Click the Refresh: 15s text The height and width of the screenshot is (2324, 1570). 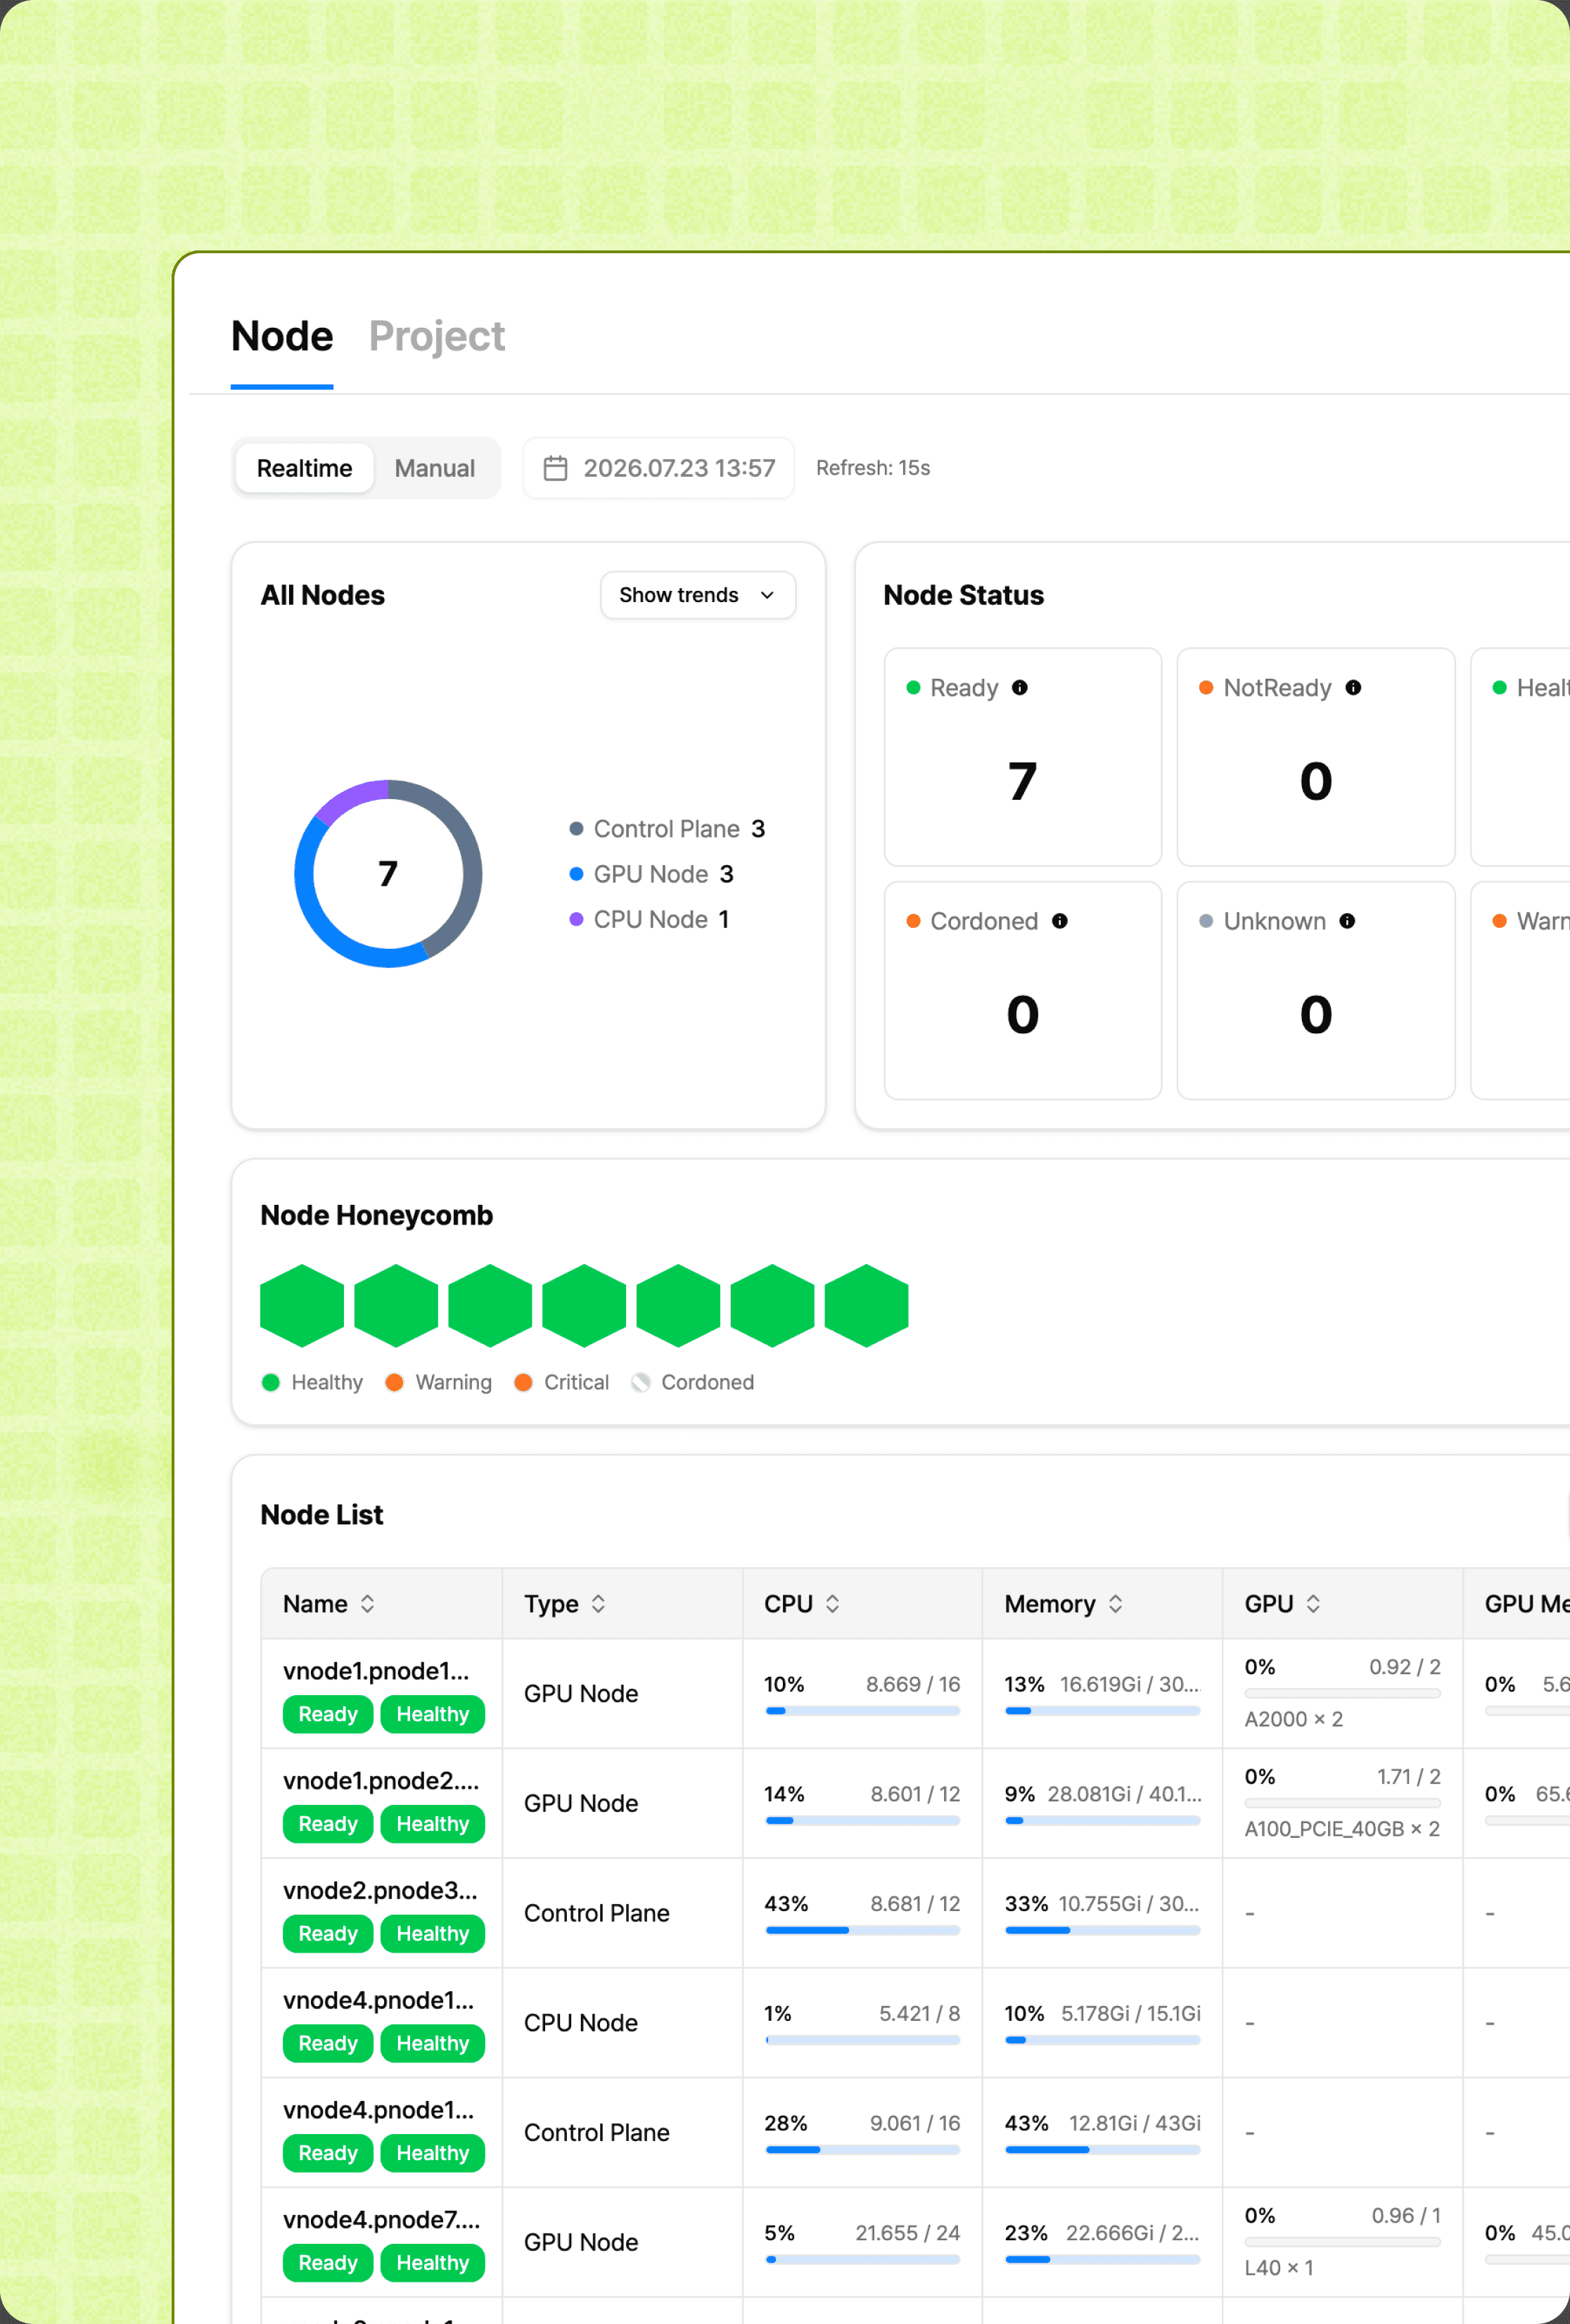[872, 468]
